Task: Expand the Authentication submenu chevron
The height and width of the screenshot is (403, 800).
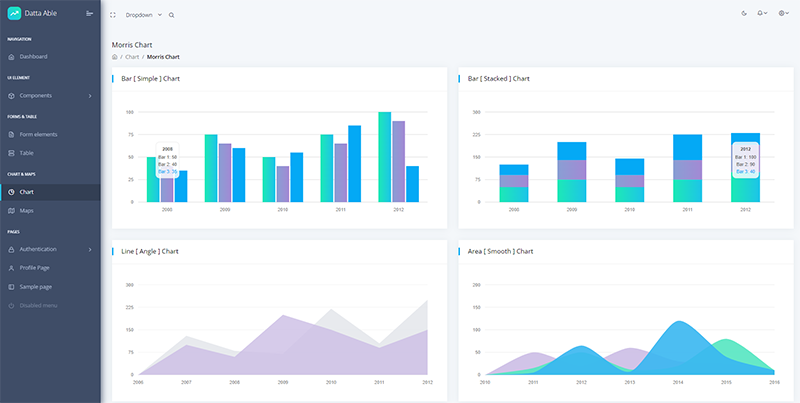Action: tap(90, 249)
